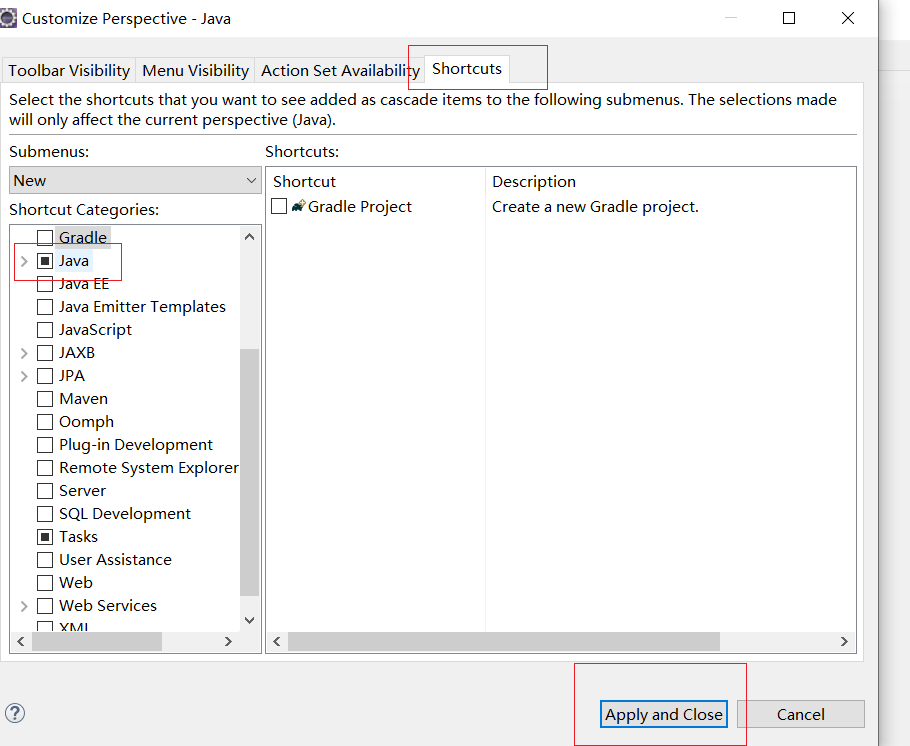Select 'Web Services' category label
This screenshot has height=746, width=910.
click(x=108, y=606)
